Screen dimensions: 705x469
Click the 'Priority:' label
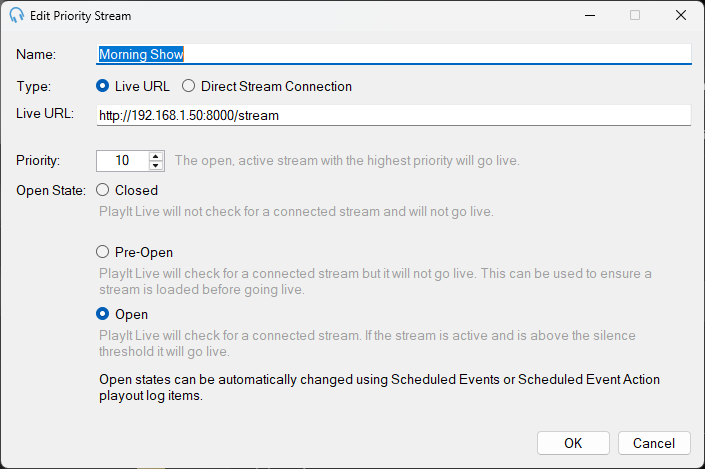tap(38, 161)
